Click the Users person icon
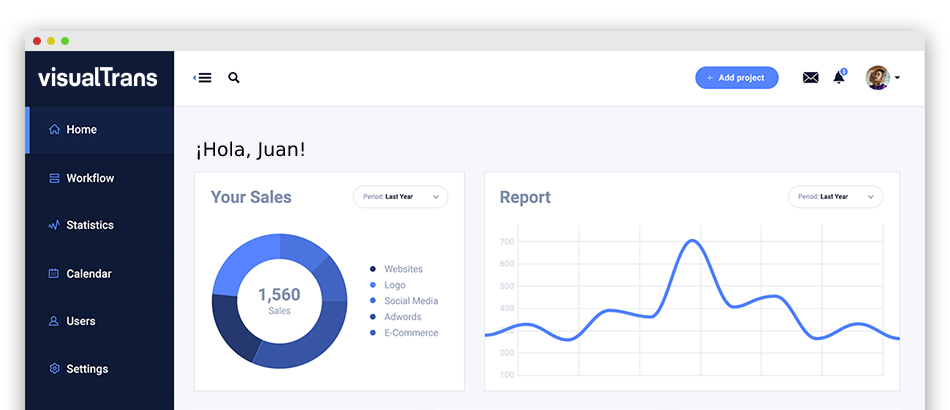The image size is (950, 410). click(54, 322)
